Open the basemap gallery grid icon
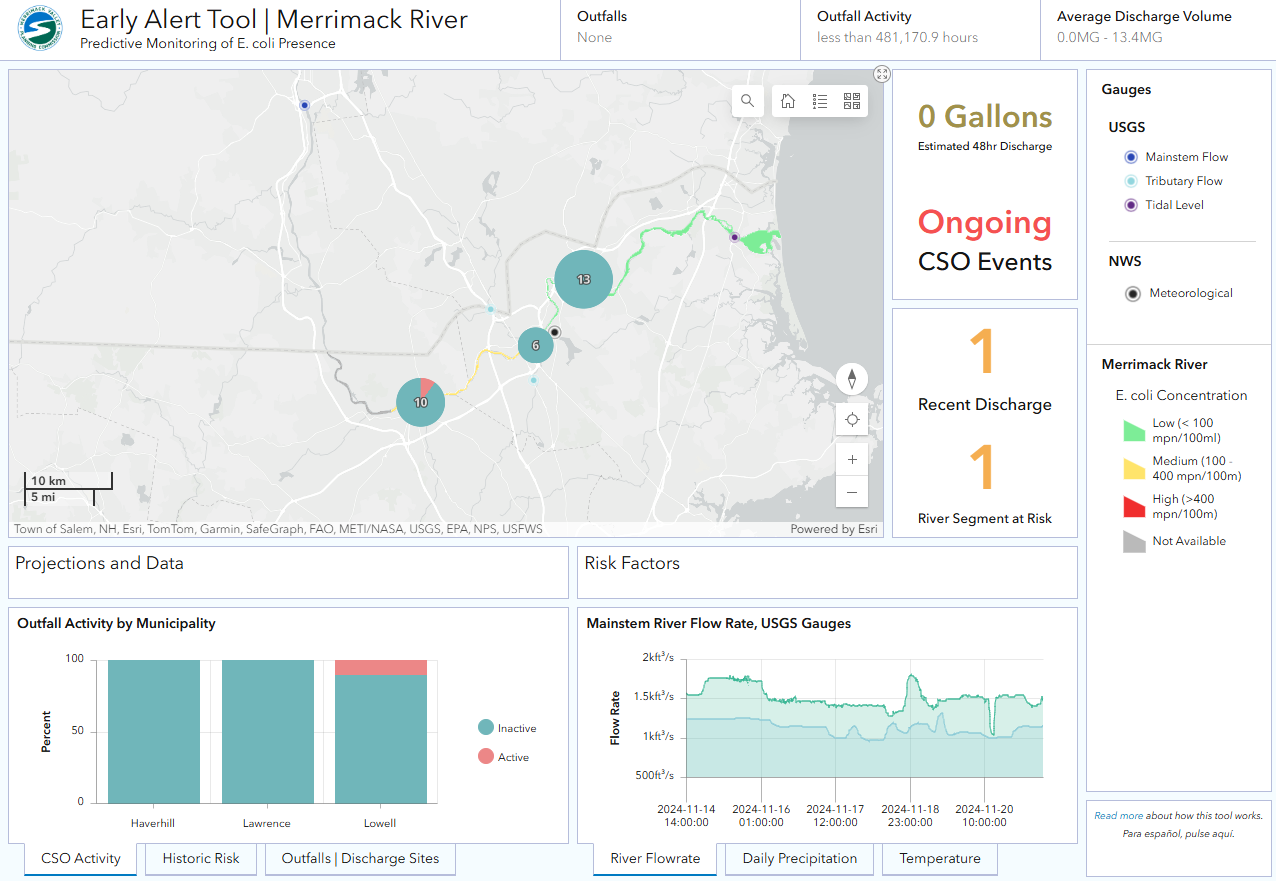The height and width of the screenshot is (881, 1276). tap(852, 101)
